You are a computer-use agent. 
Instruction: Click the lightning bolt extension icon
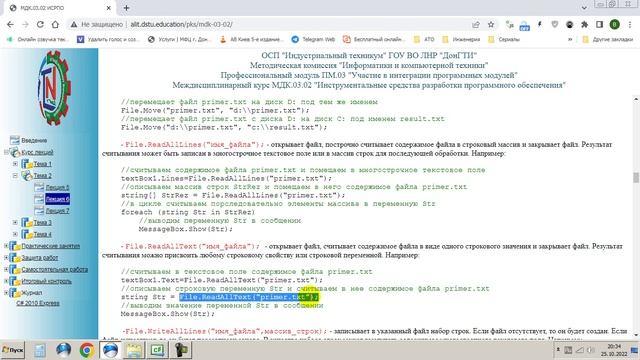tap(540, 24)
